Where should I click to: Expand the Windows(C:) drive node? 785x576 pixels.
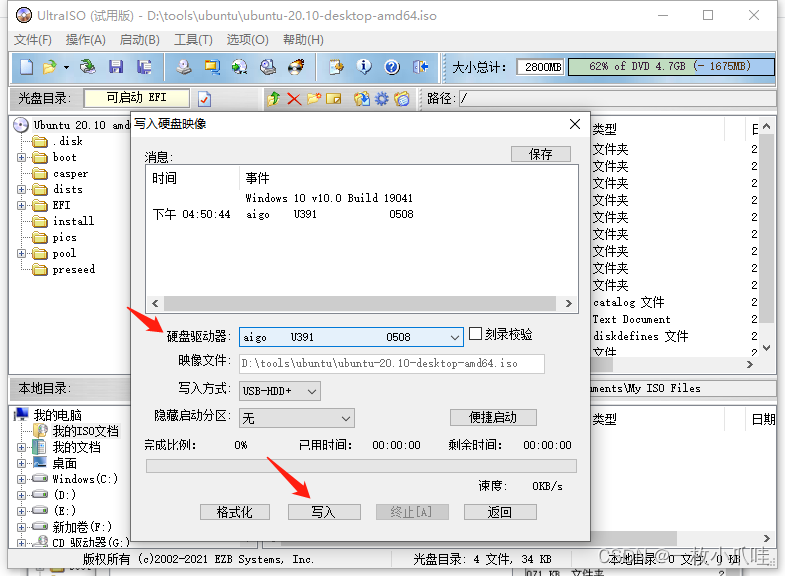21,479
